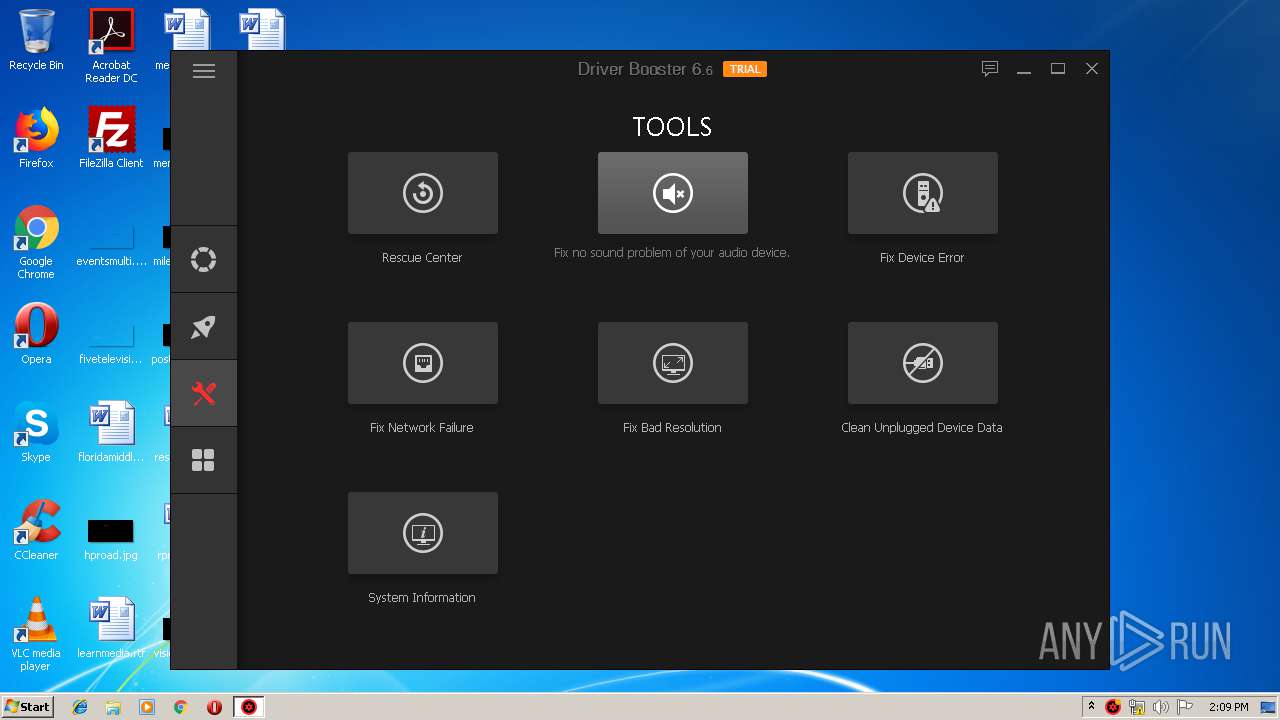The height and width of the screenshot is (720, 1280).
Task: Open Opera from the taskbar
Action: click(x=214, y=707)
